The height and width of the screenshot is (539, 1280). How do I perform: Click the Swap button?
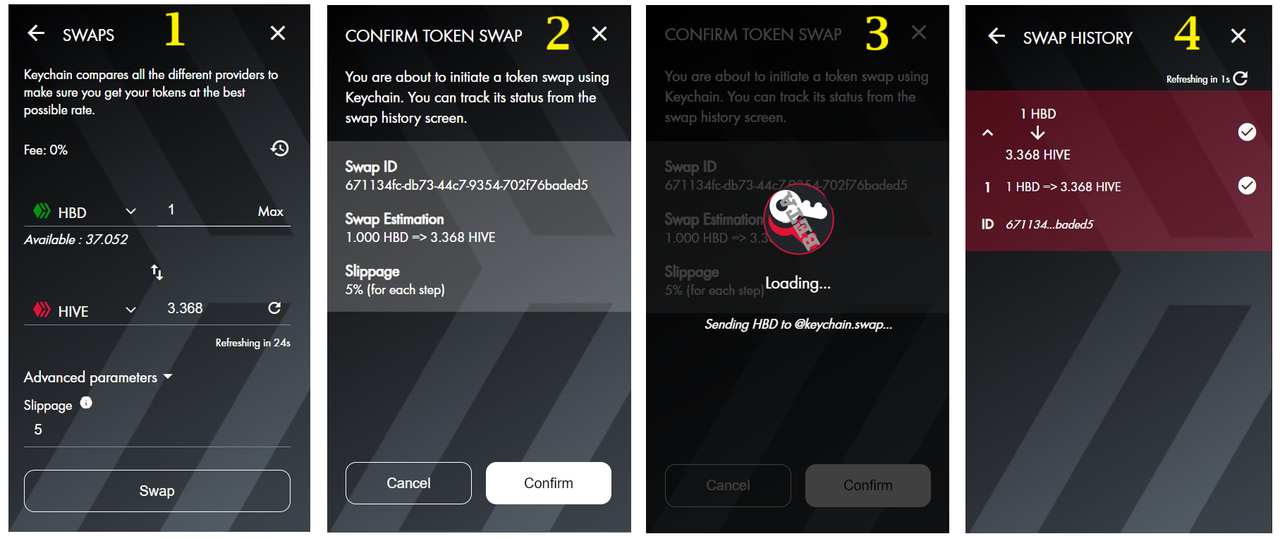pyautogui.click(x=157, y=491)
